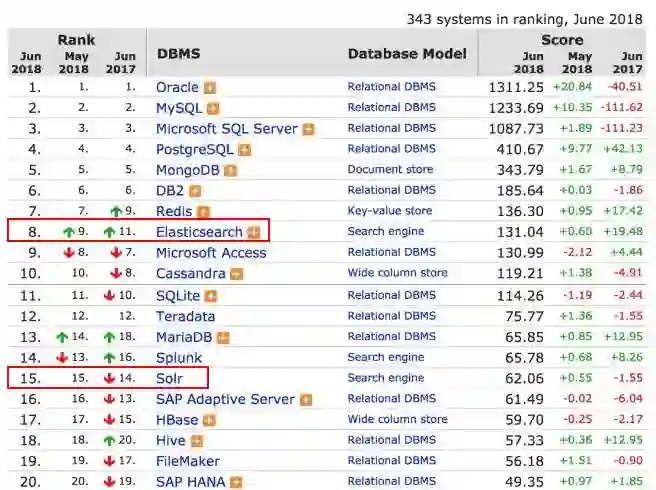Follow the HBase link

point(177,420)
